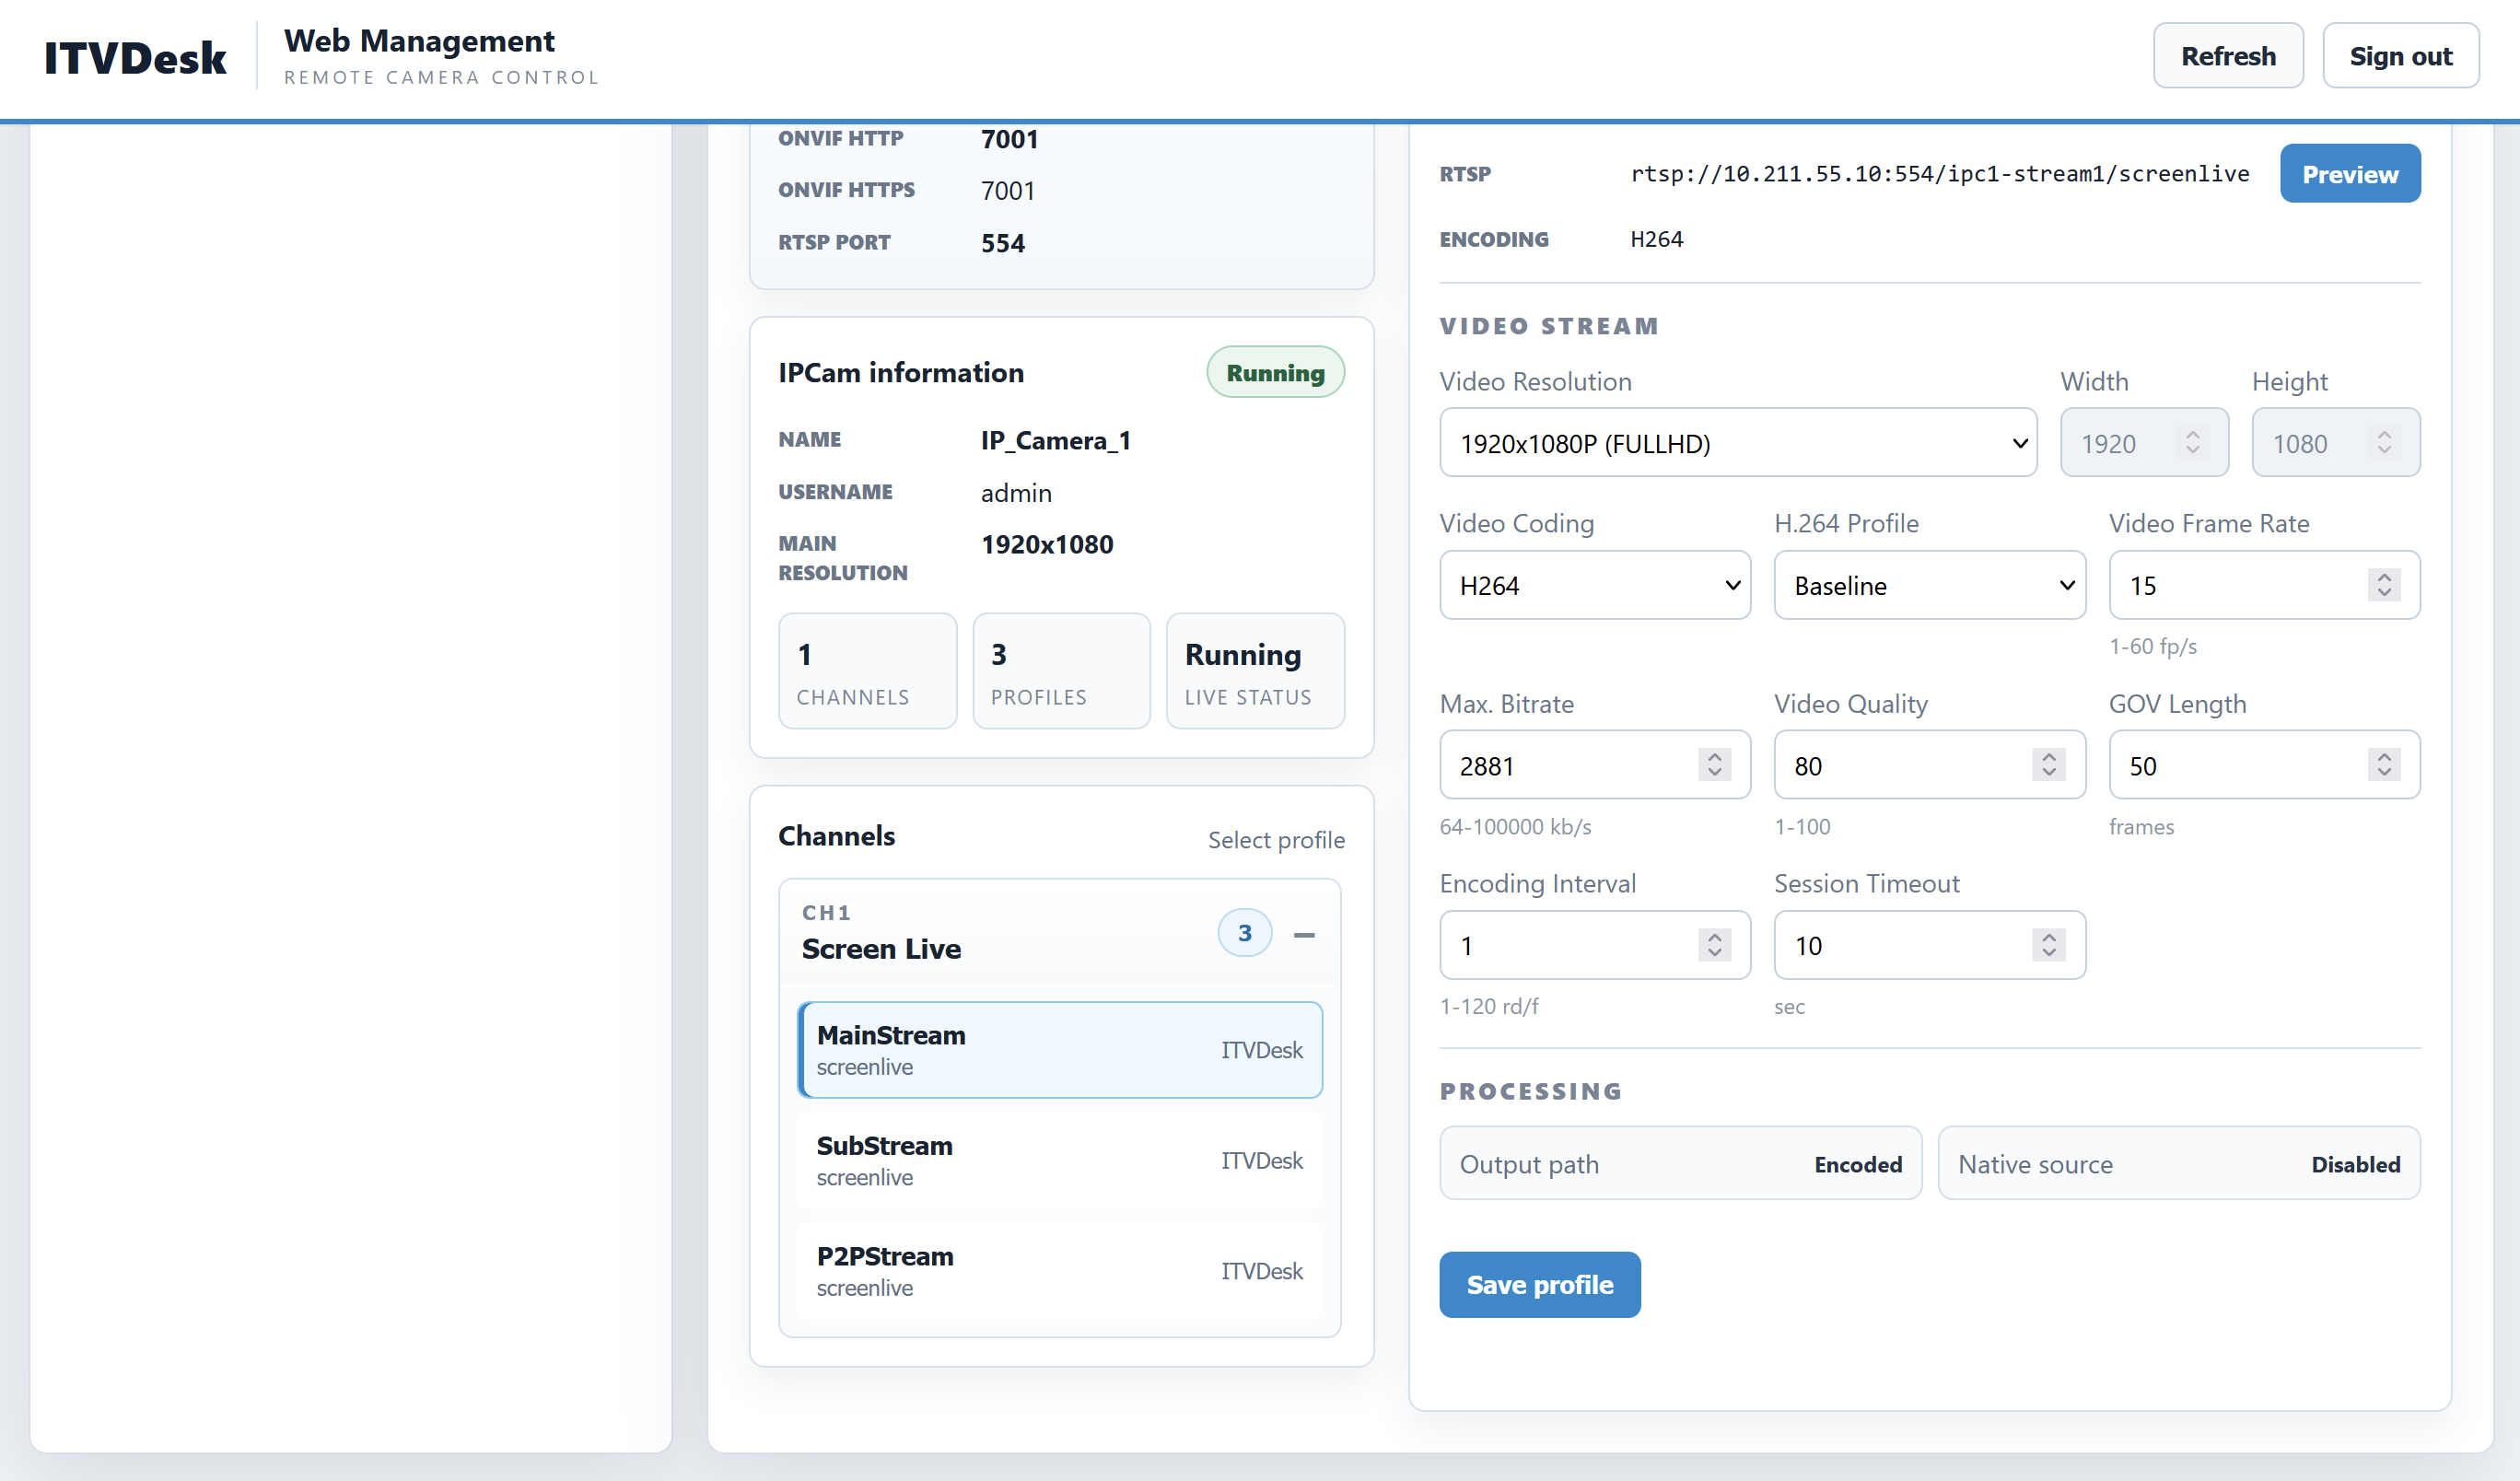Click ITVDesk label in P2PStream row
Screen dimensions: 2520x1481
point(1261,1271)
